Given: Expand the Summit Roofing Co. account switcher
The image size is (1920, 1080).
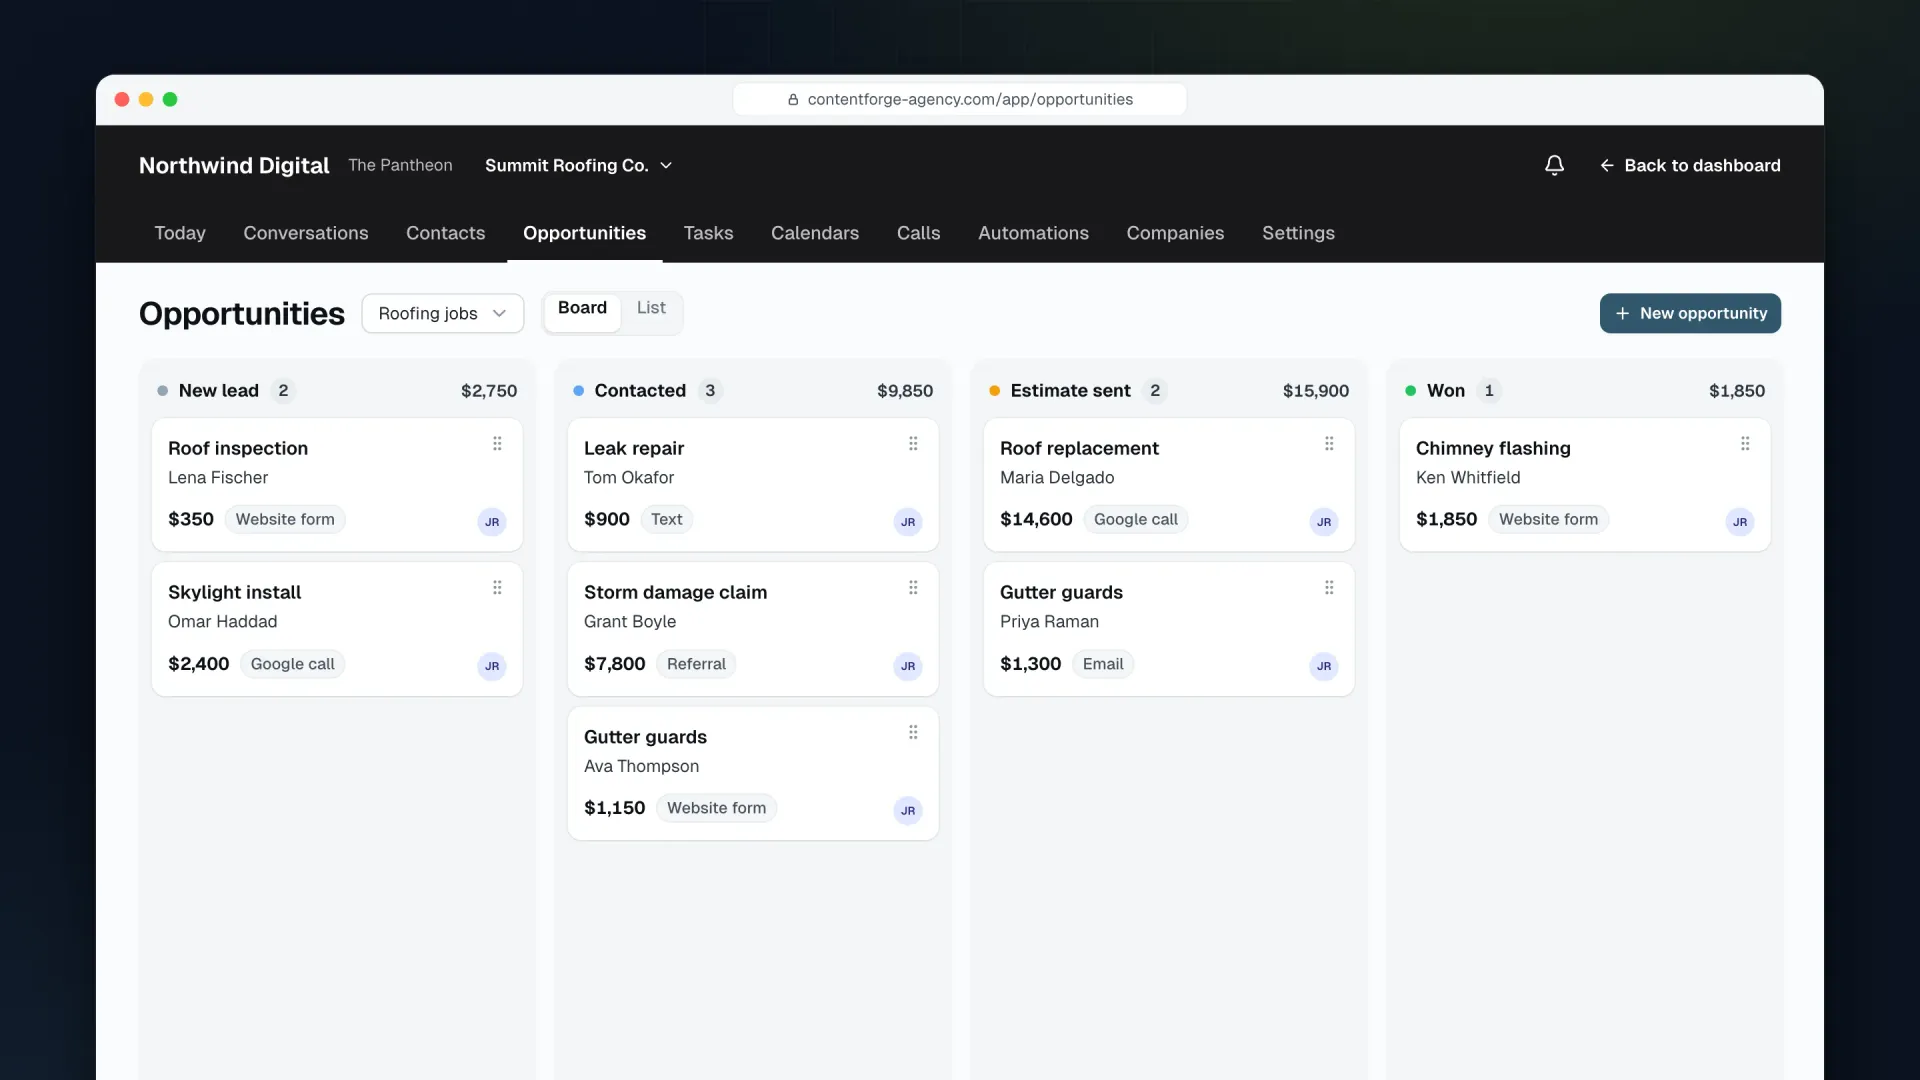Looking at the screenshot, I should click(579, 166).
